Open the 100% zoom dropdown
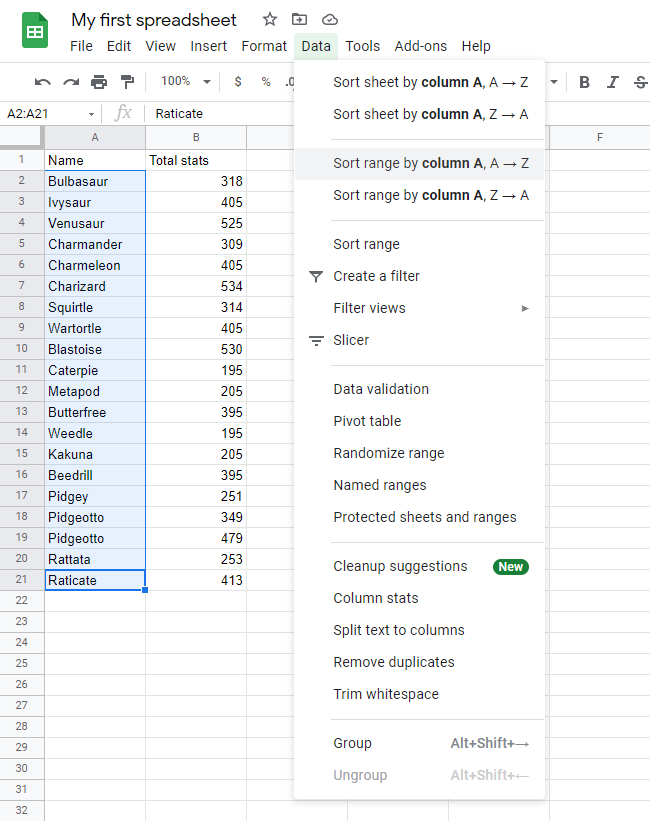The height and width of the screenshot is (821, 650). tap(186, 82)
